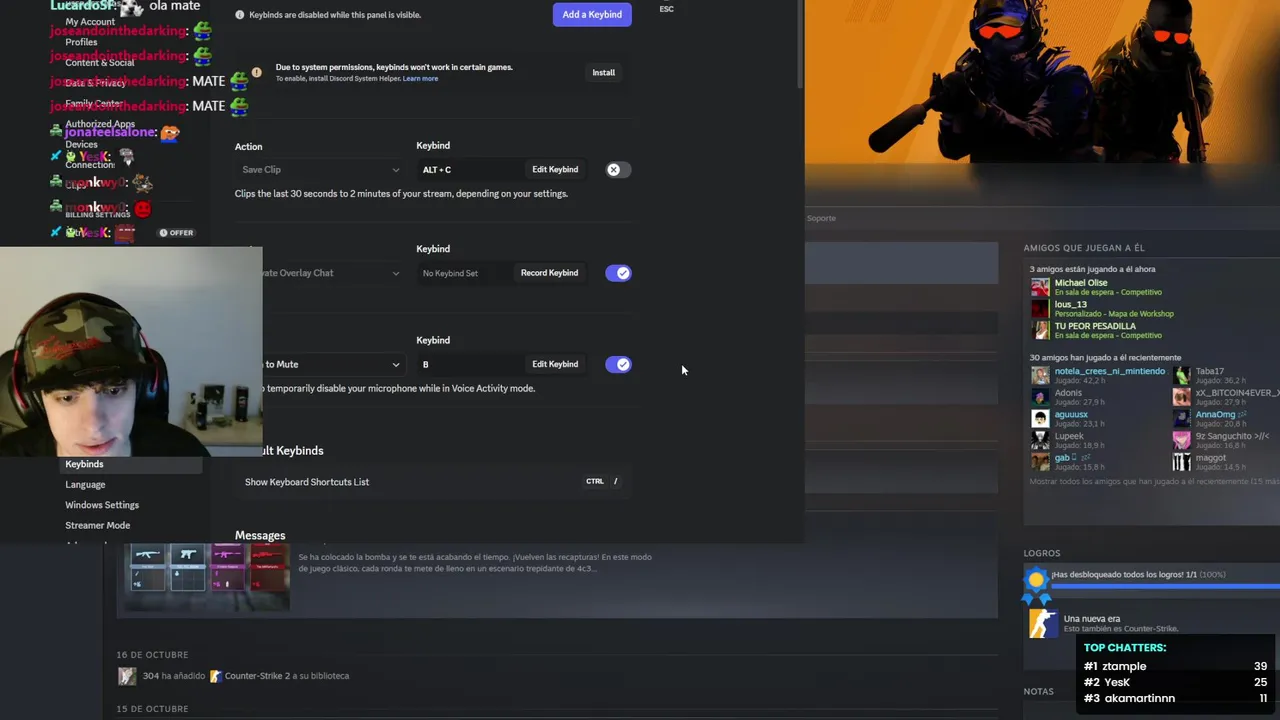Click the CTRL key badge for shortcuts list
The width and height of the screenshot is (1280, 720).
pos(595,482)
